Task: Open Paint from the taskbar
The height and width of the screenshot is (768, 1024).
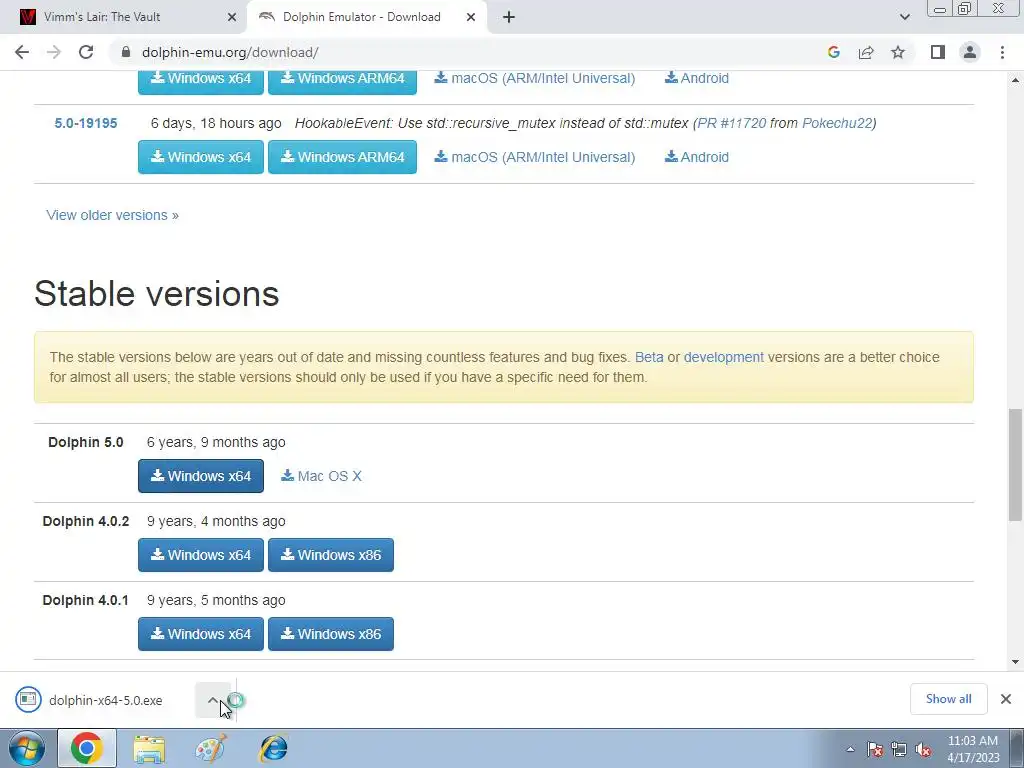Action: [x=211, y=748]
